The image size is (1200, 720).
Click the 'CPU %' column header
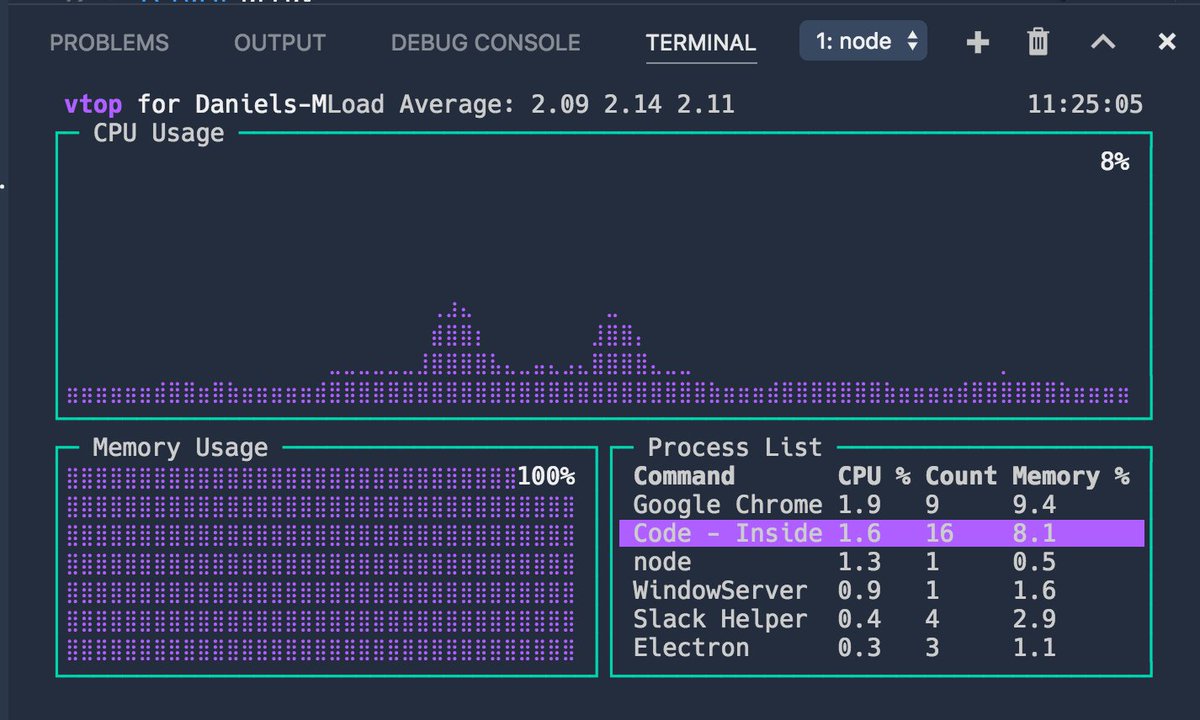click(873, 476)
